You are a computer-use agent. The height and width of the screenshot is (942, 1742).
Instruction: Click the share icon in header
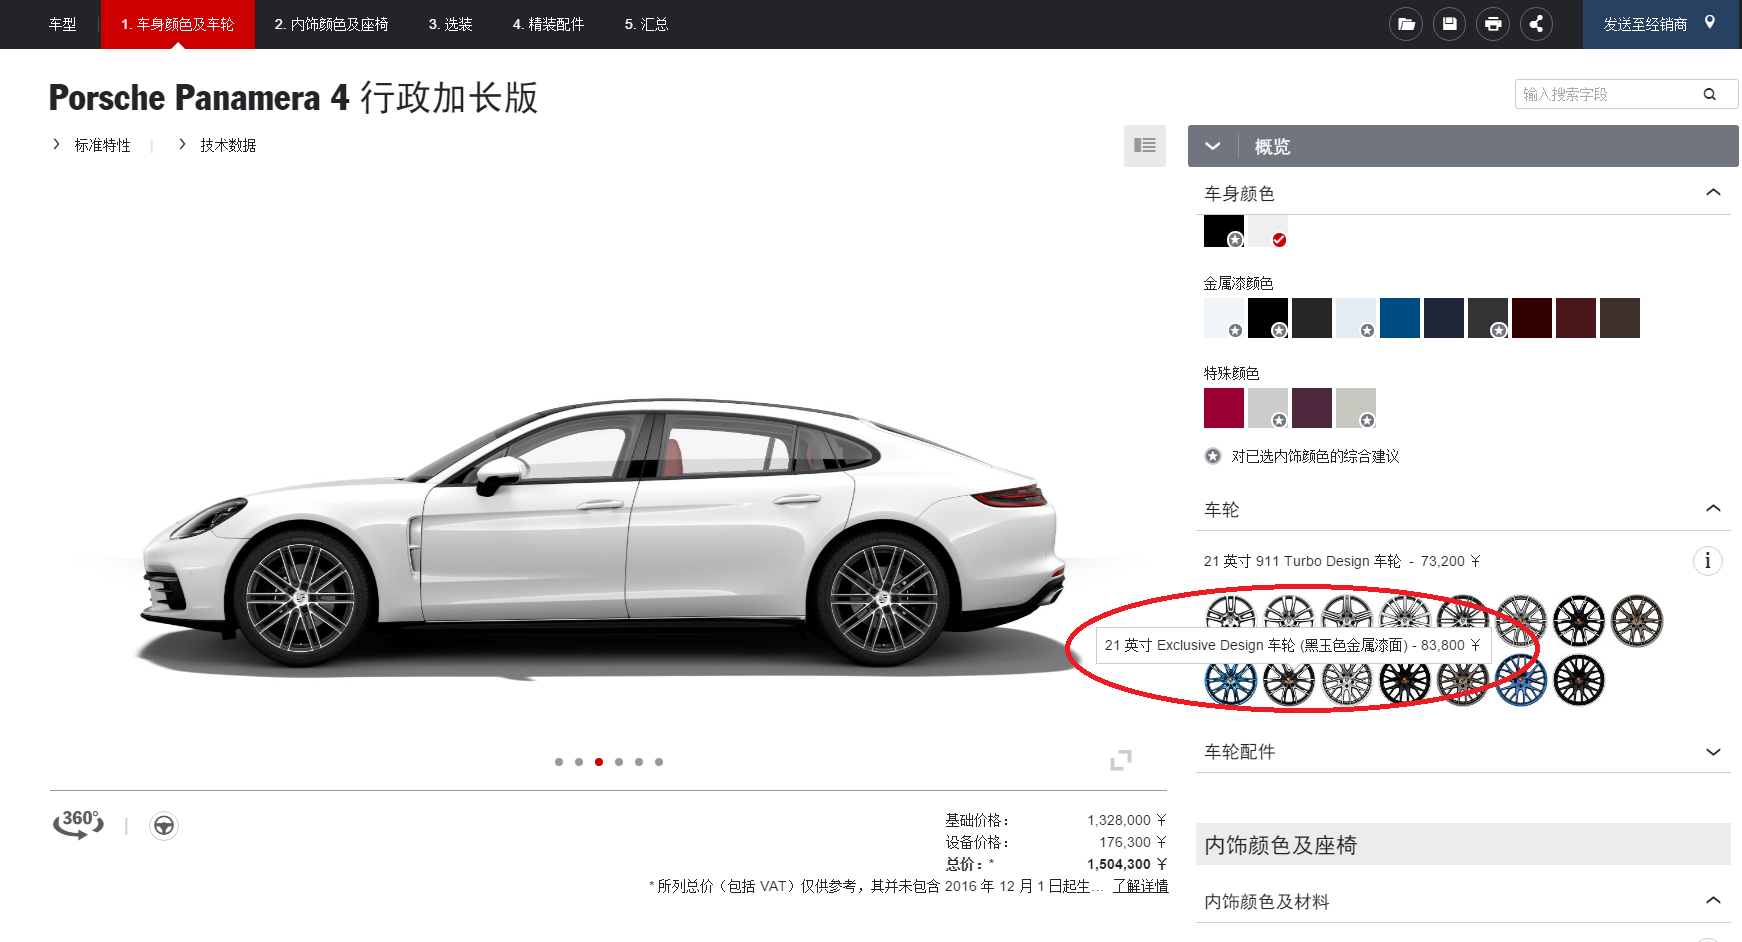(x=1536, y=24)
